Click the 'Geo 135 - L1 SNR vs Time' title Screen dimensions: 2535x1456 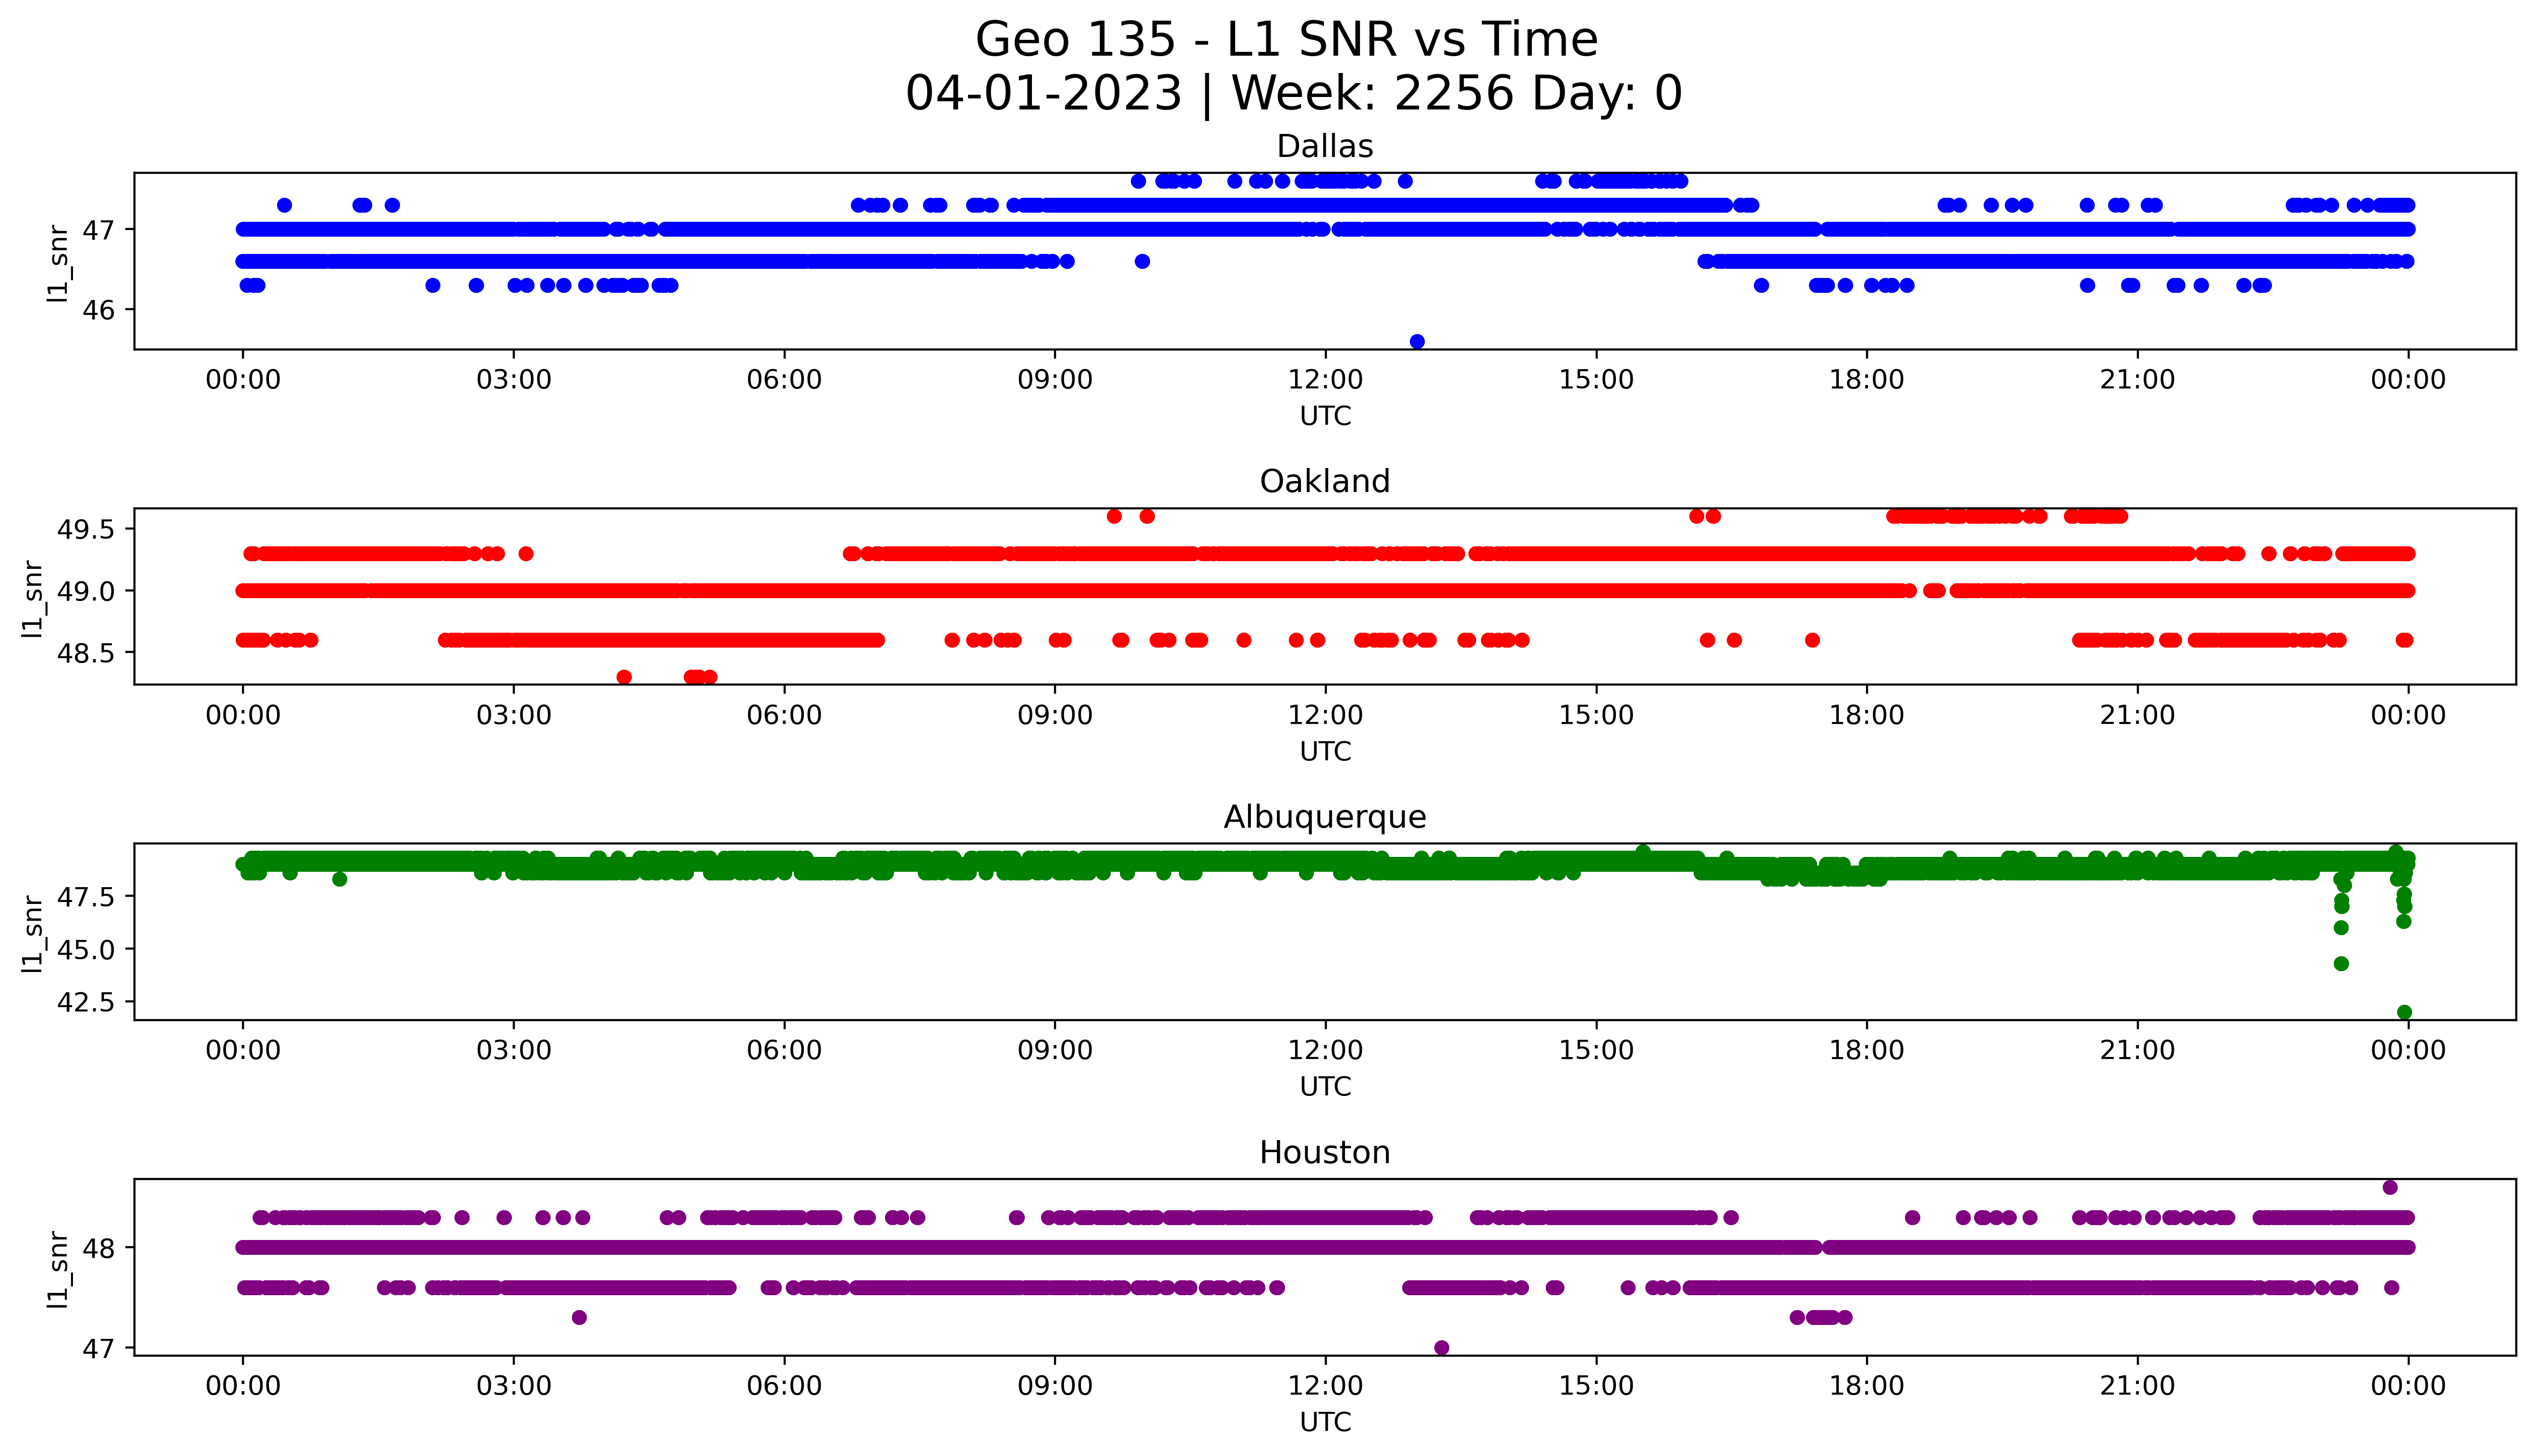point(1286,40)
